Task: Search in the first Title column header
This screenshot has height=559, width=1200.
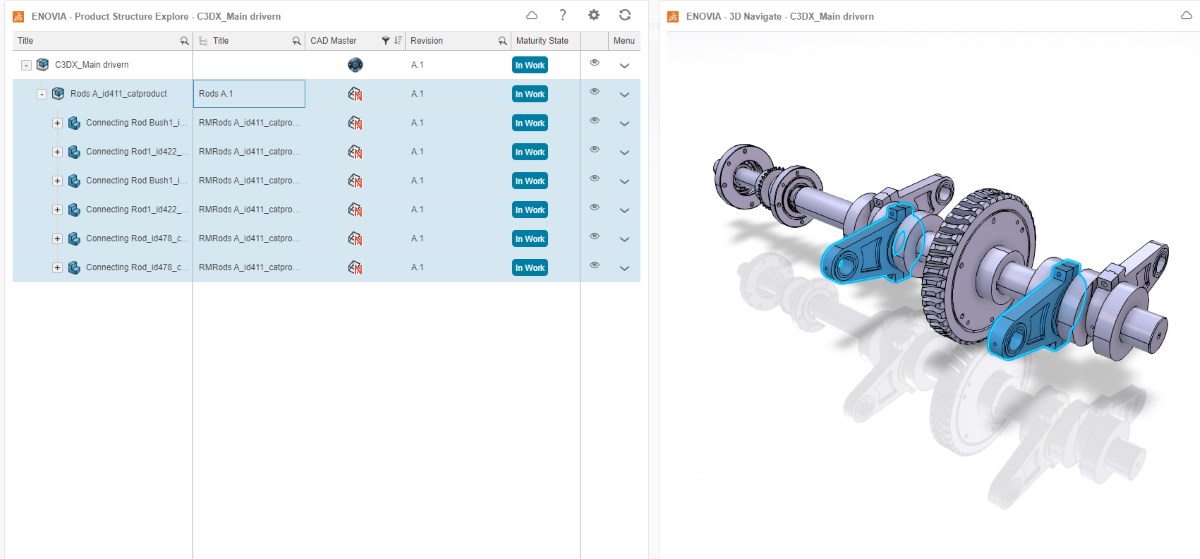Action: tap(184, 41)
